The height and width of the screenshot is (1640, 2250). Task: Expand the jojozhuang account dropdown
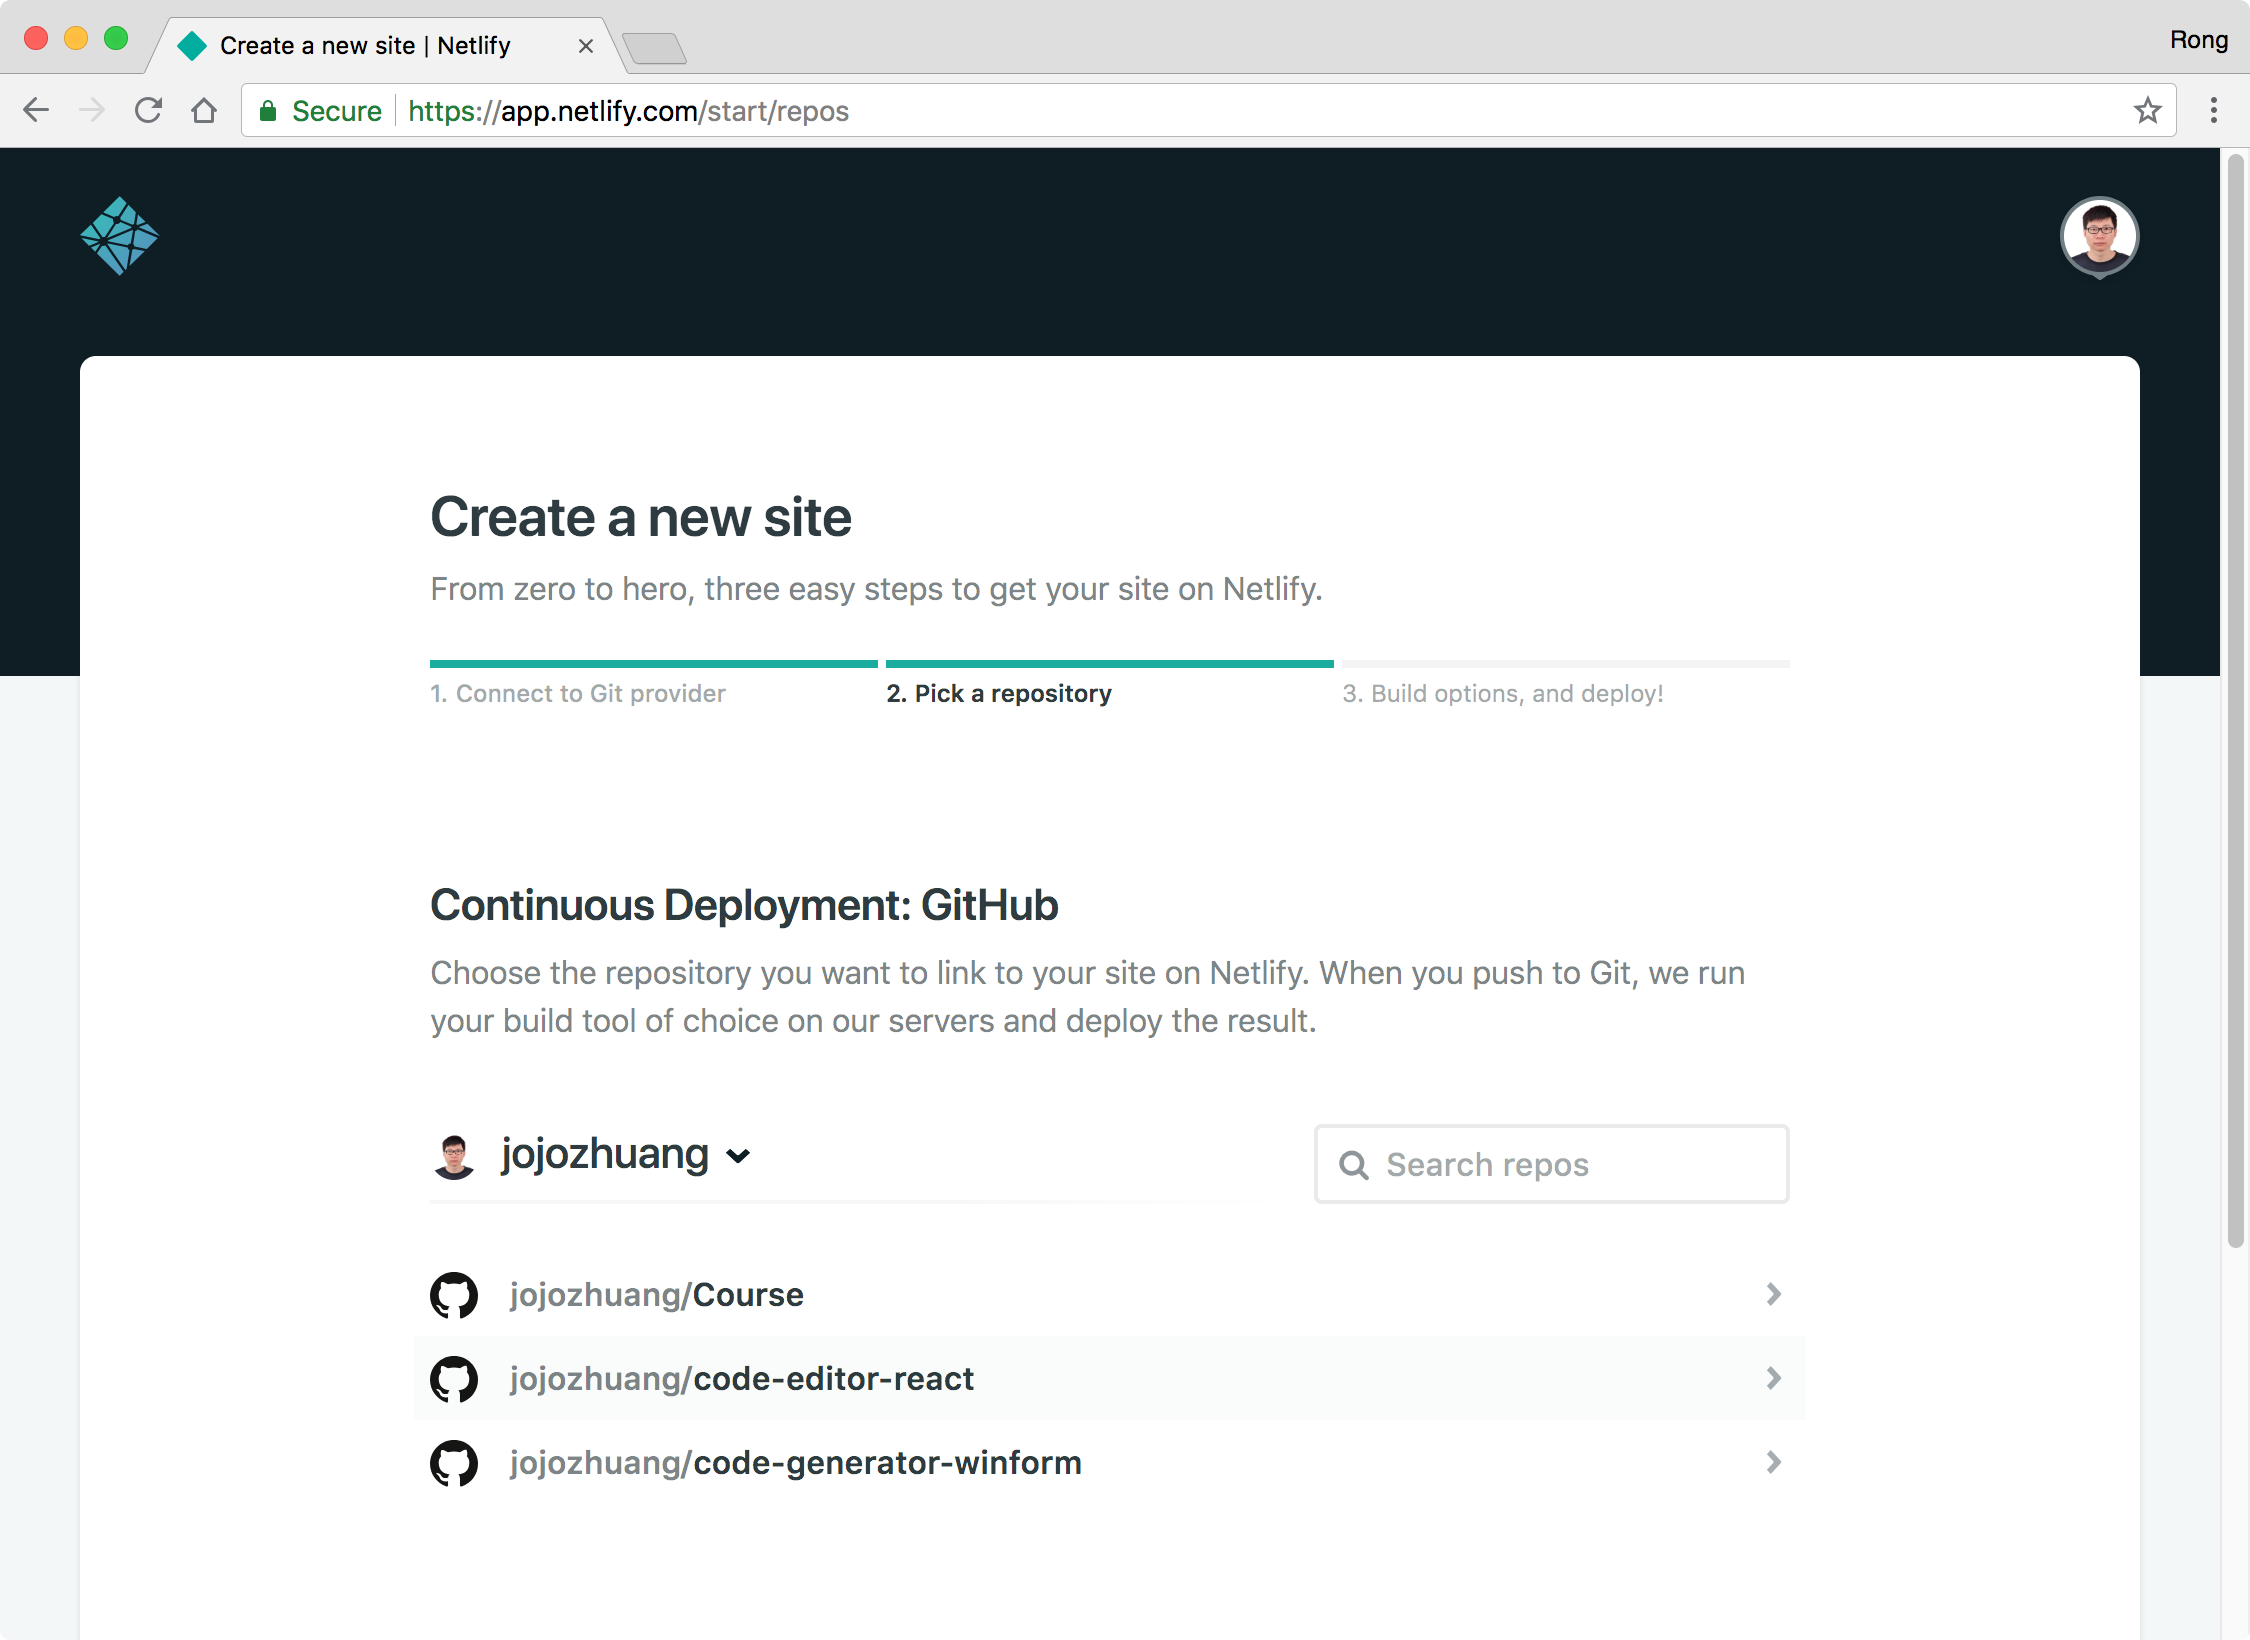click(738, 1156)
